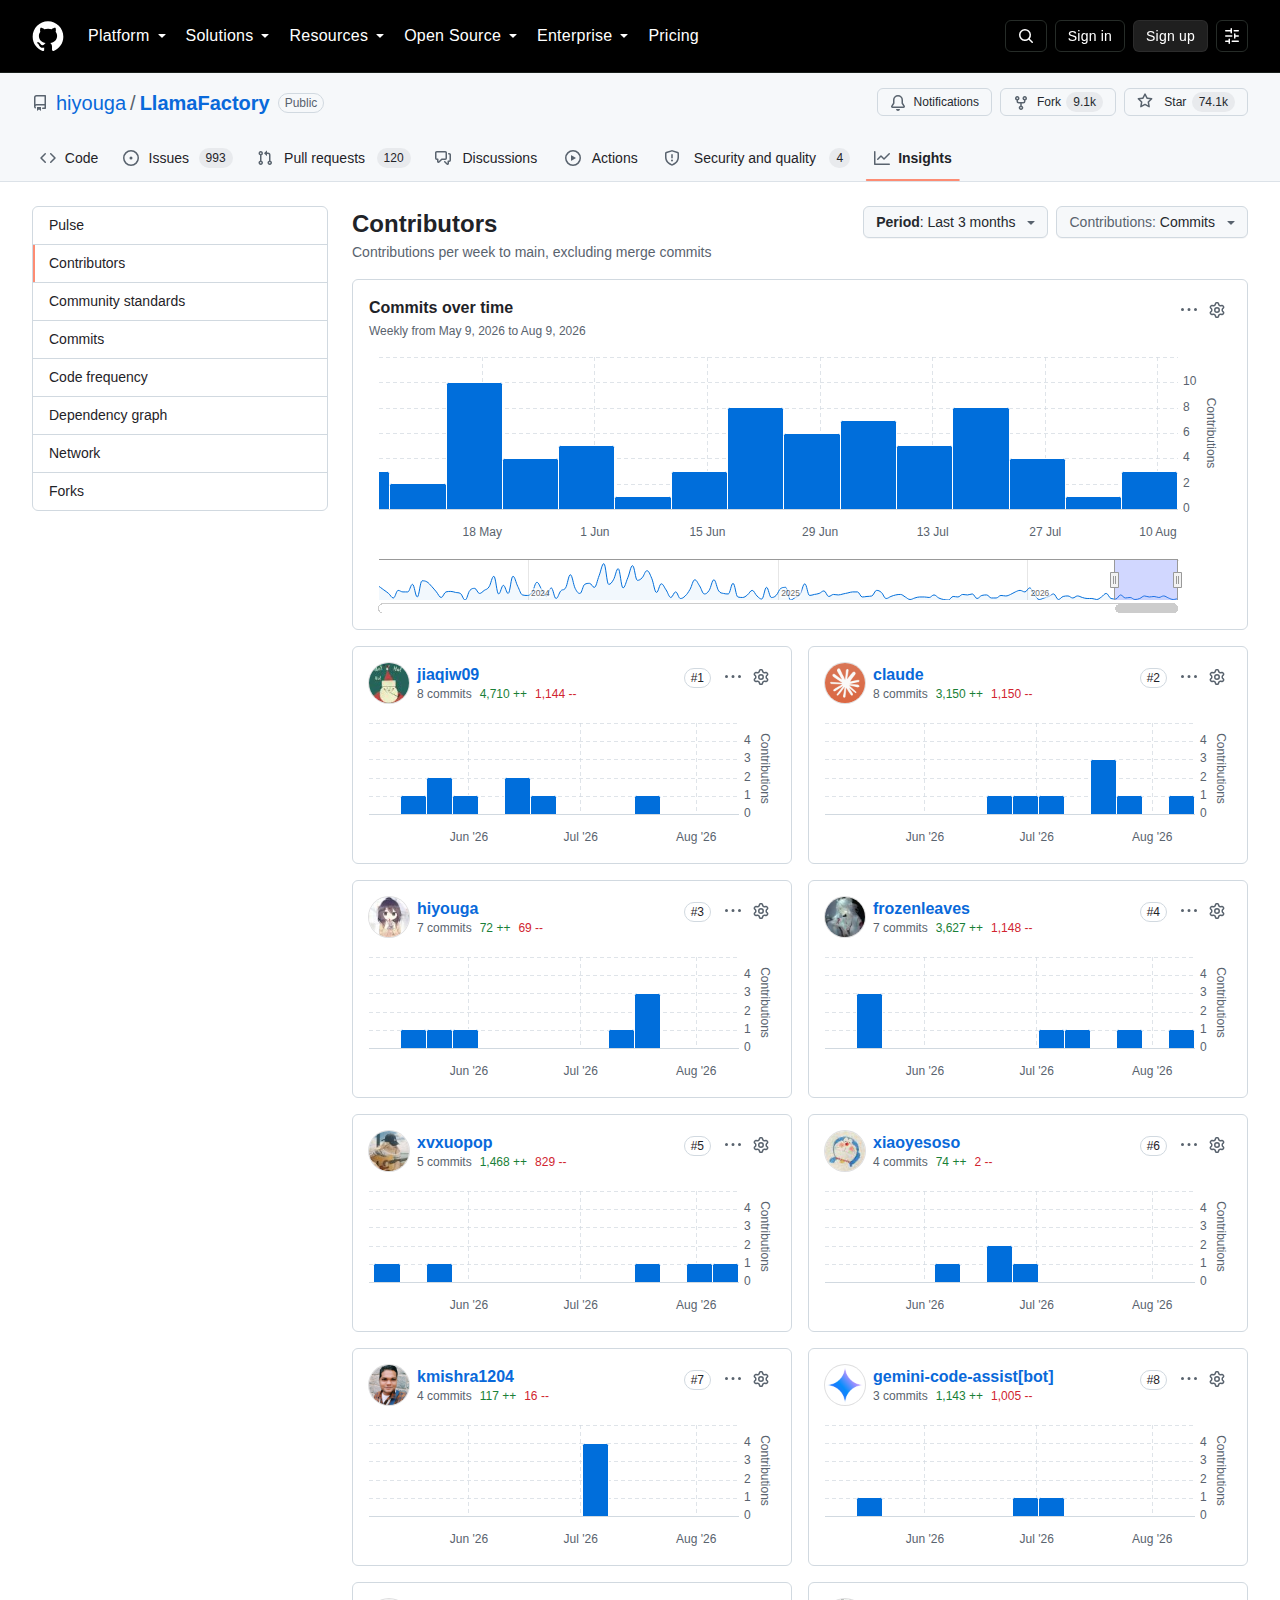Click gemini-code-assist[bot] avatar icon
Screen dimensions: 1280x1600
tap(845, 1385)
